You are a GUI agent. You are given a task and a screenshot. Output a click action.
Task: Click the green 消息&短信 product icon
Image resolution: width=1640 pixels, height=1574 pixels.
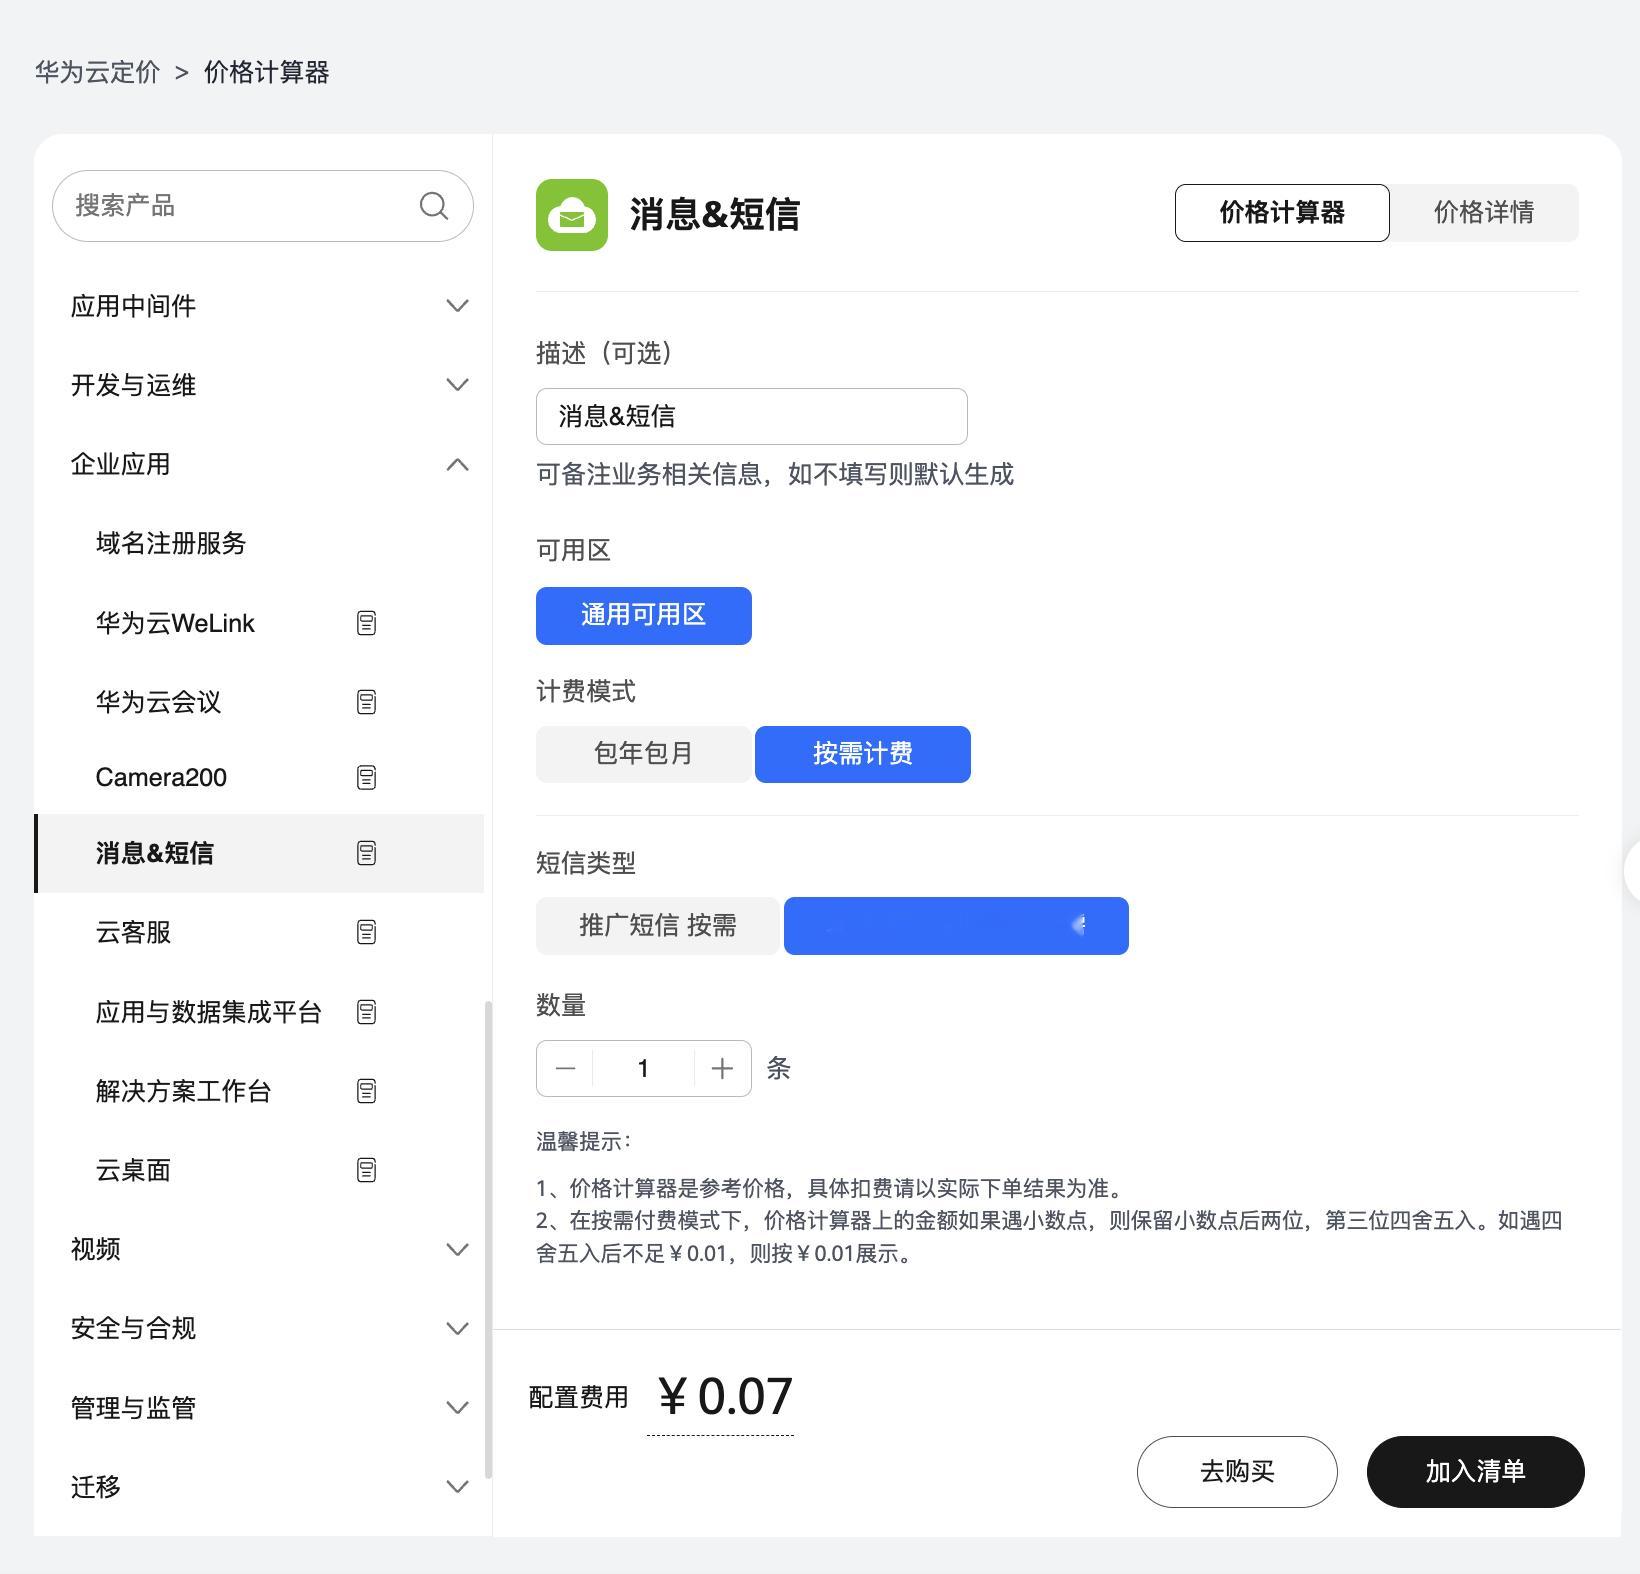[572, 215]
